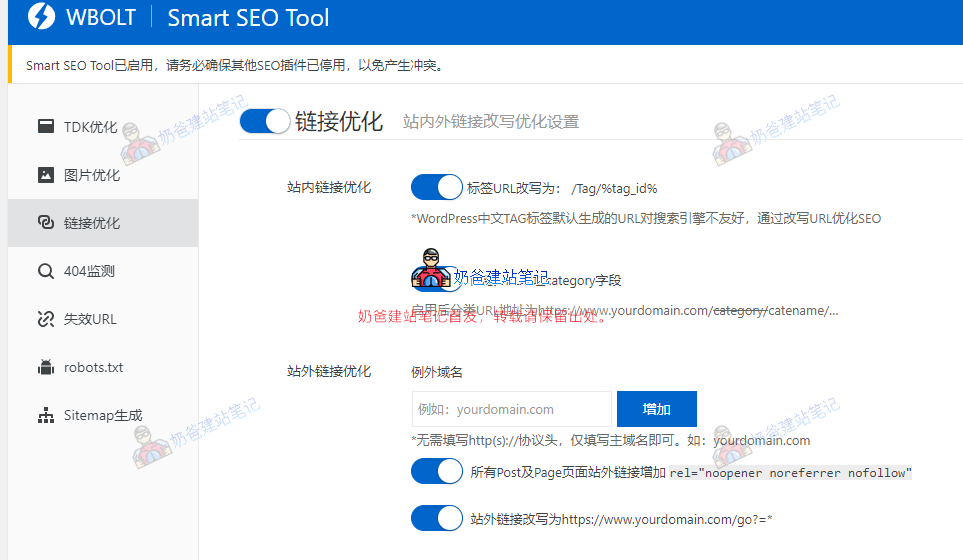Click the 失效URL broken link icon
Screen dimensions: 963x560
coord(45,319)
